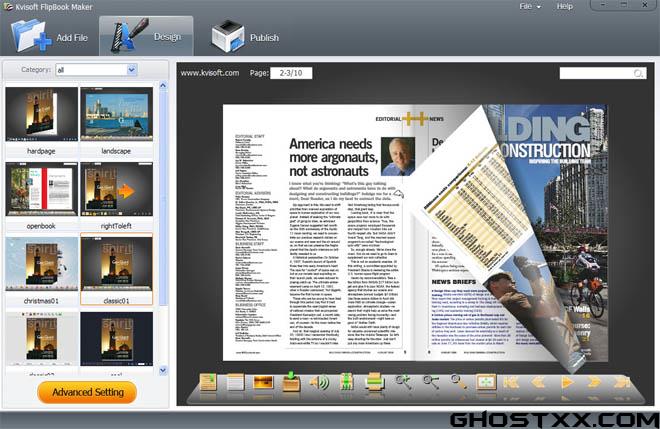Click the Kvisoft FlipBook Maker title icon

click(x=8, y=6)
